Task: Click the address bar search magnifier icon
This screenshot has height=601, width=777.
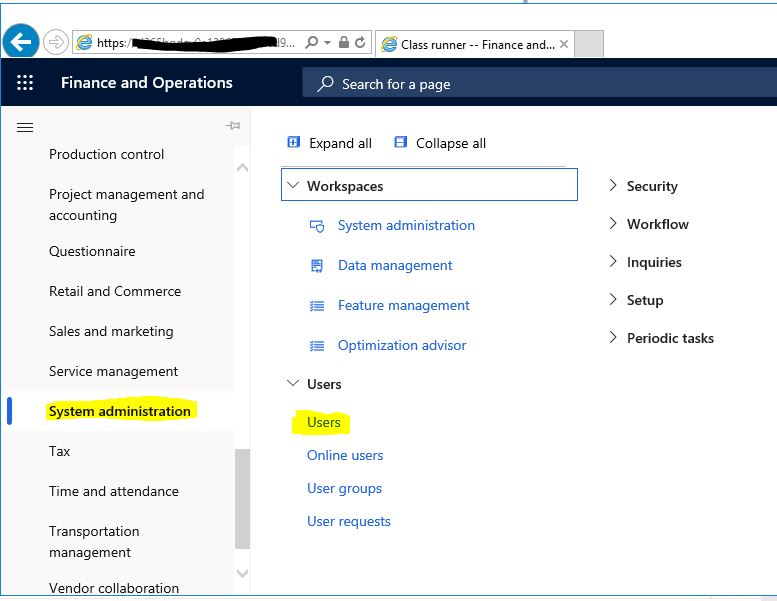Action: [x=312, y=42]
